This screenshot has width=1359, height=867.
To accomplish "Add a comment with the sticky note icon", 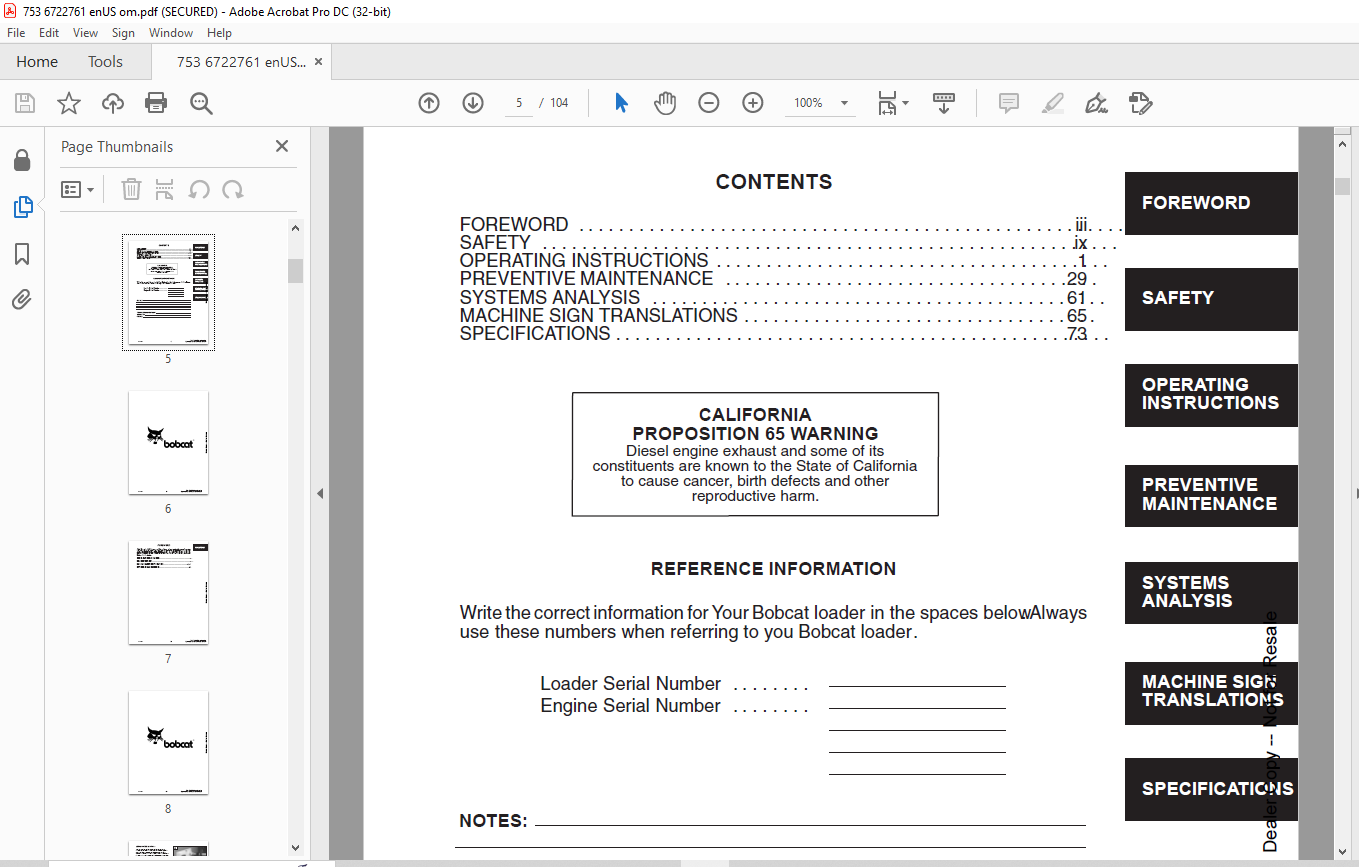I will [1009, 103].
